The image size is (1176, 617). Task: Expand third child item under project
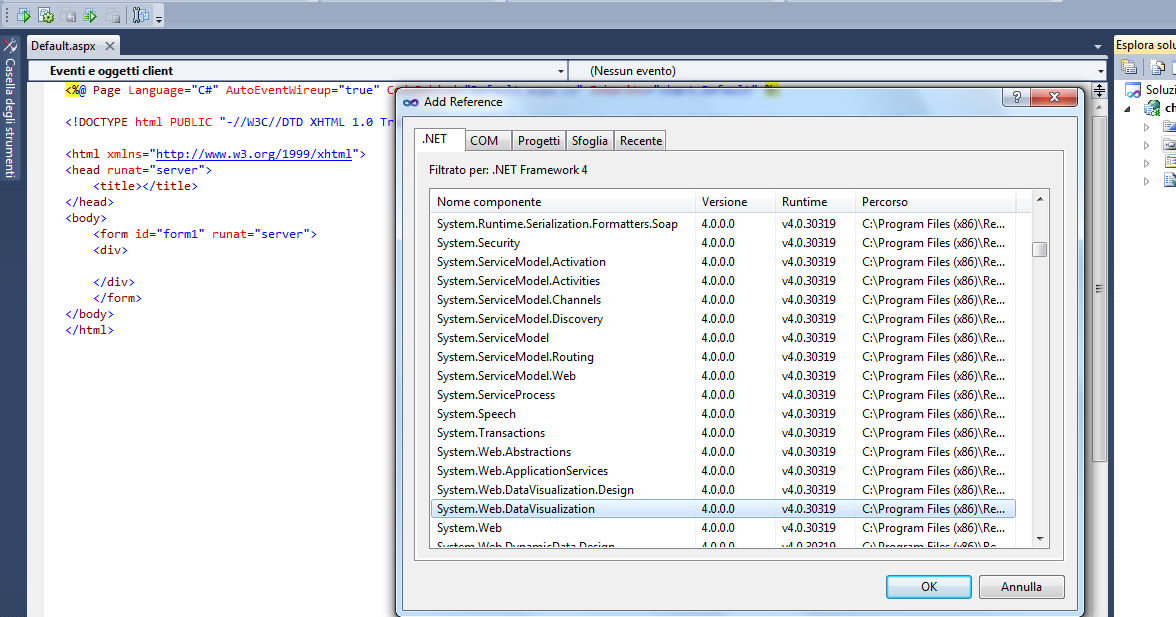[1146, 163]
